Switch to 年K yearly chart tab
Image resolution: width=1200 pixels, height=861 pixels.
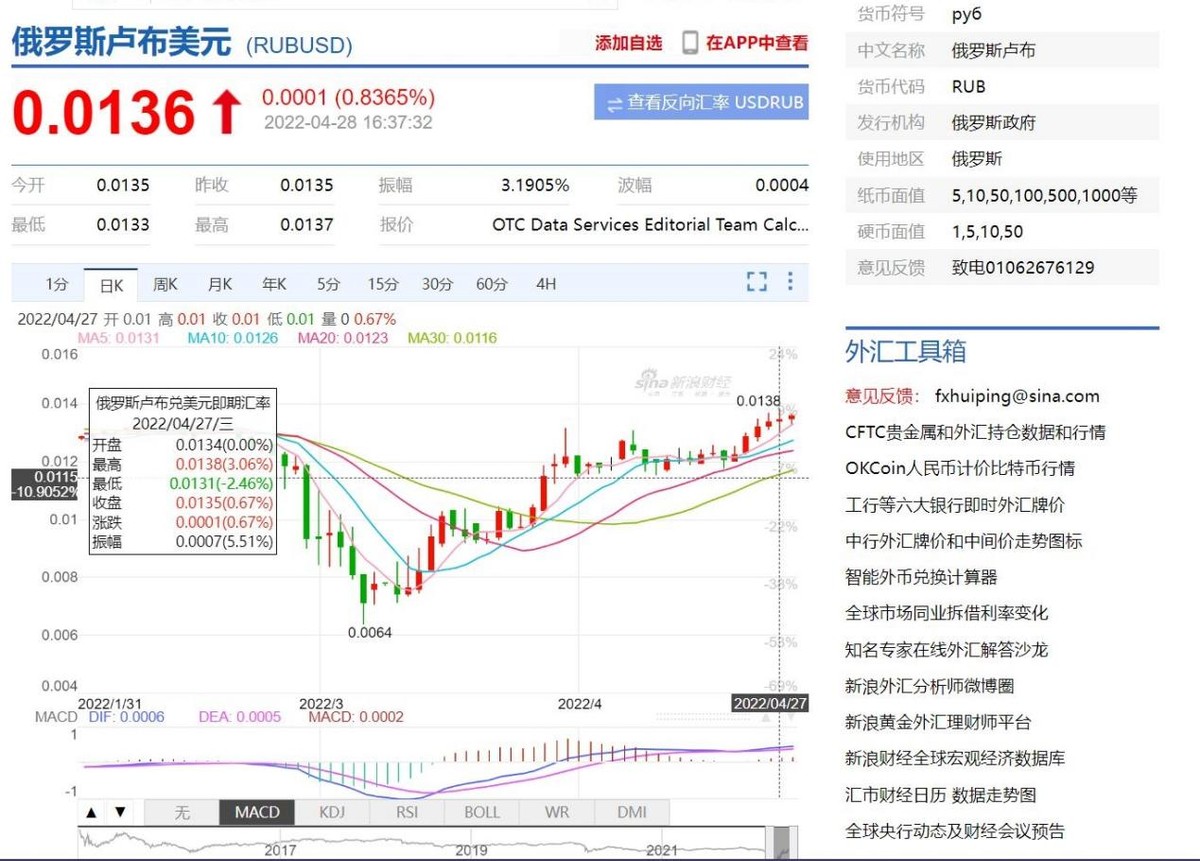click(x=274, y=284)
